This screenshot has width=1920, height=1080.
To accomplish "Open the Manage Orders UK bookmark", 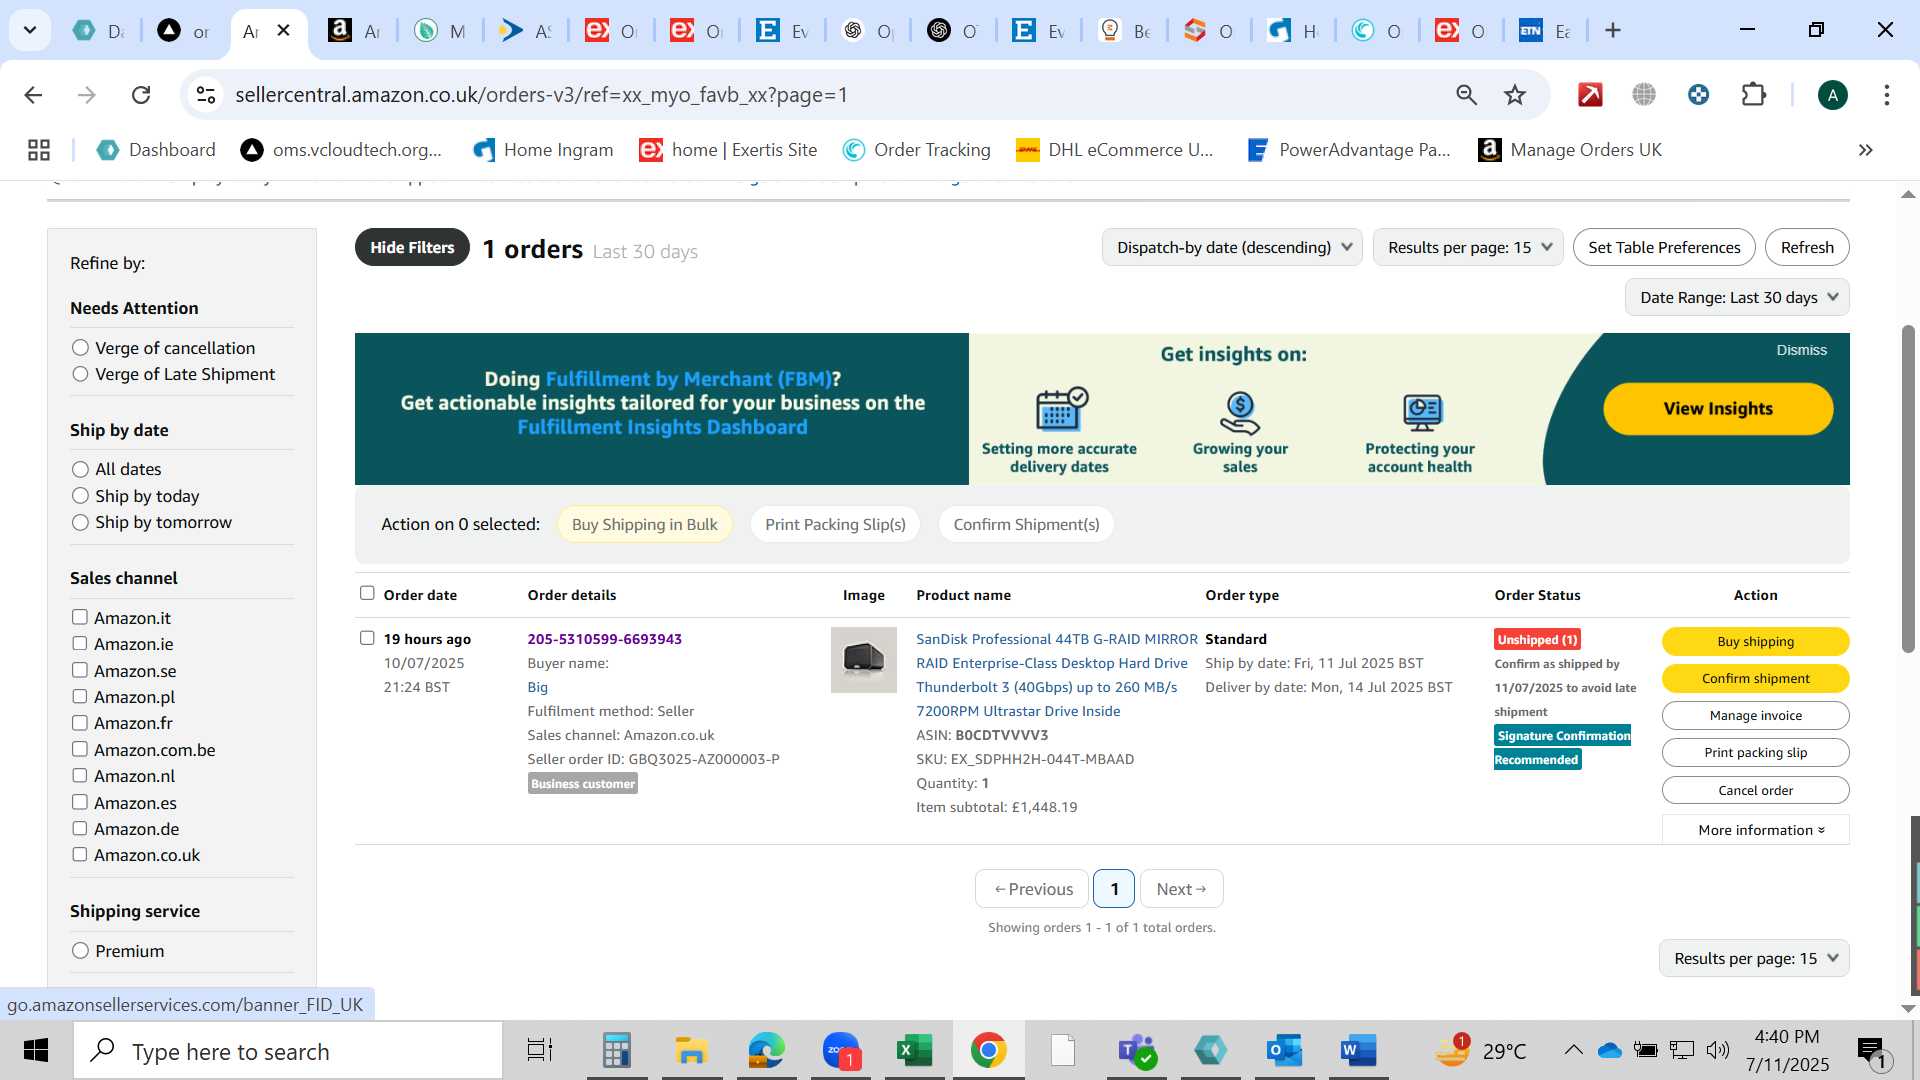I will [x=1570, y=150].
